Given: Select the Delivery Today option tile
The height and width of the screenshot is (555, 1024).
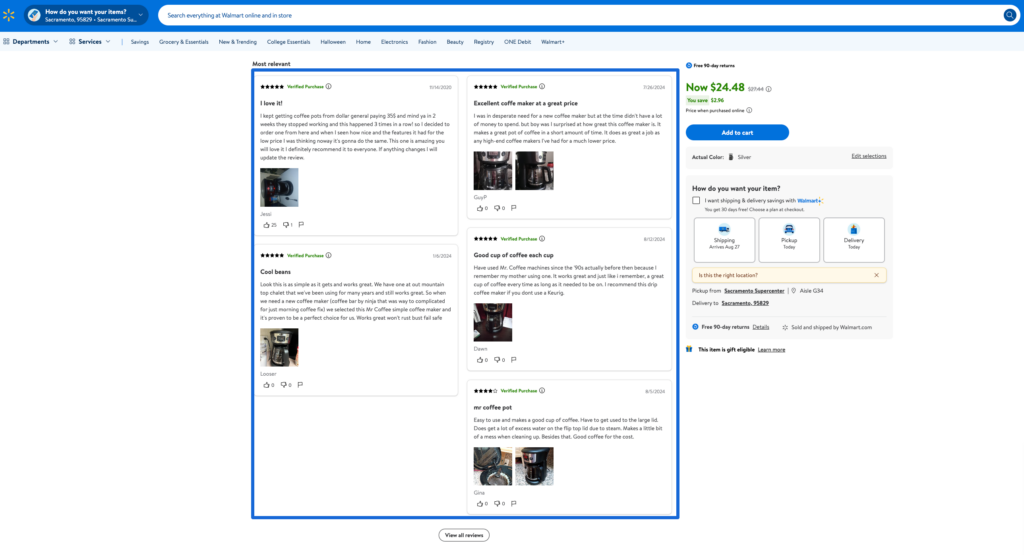Looking at the screenshot, I should pyautogui.click(x=854, y=240).
